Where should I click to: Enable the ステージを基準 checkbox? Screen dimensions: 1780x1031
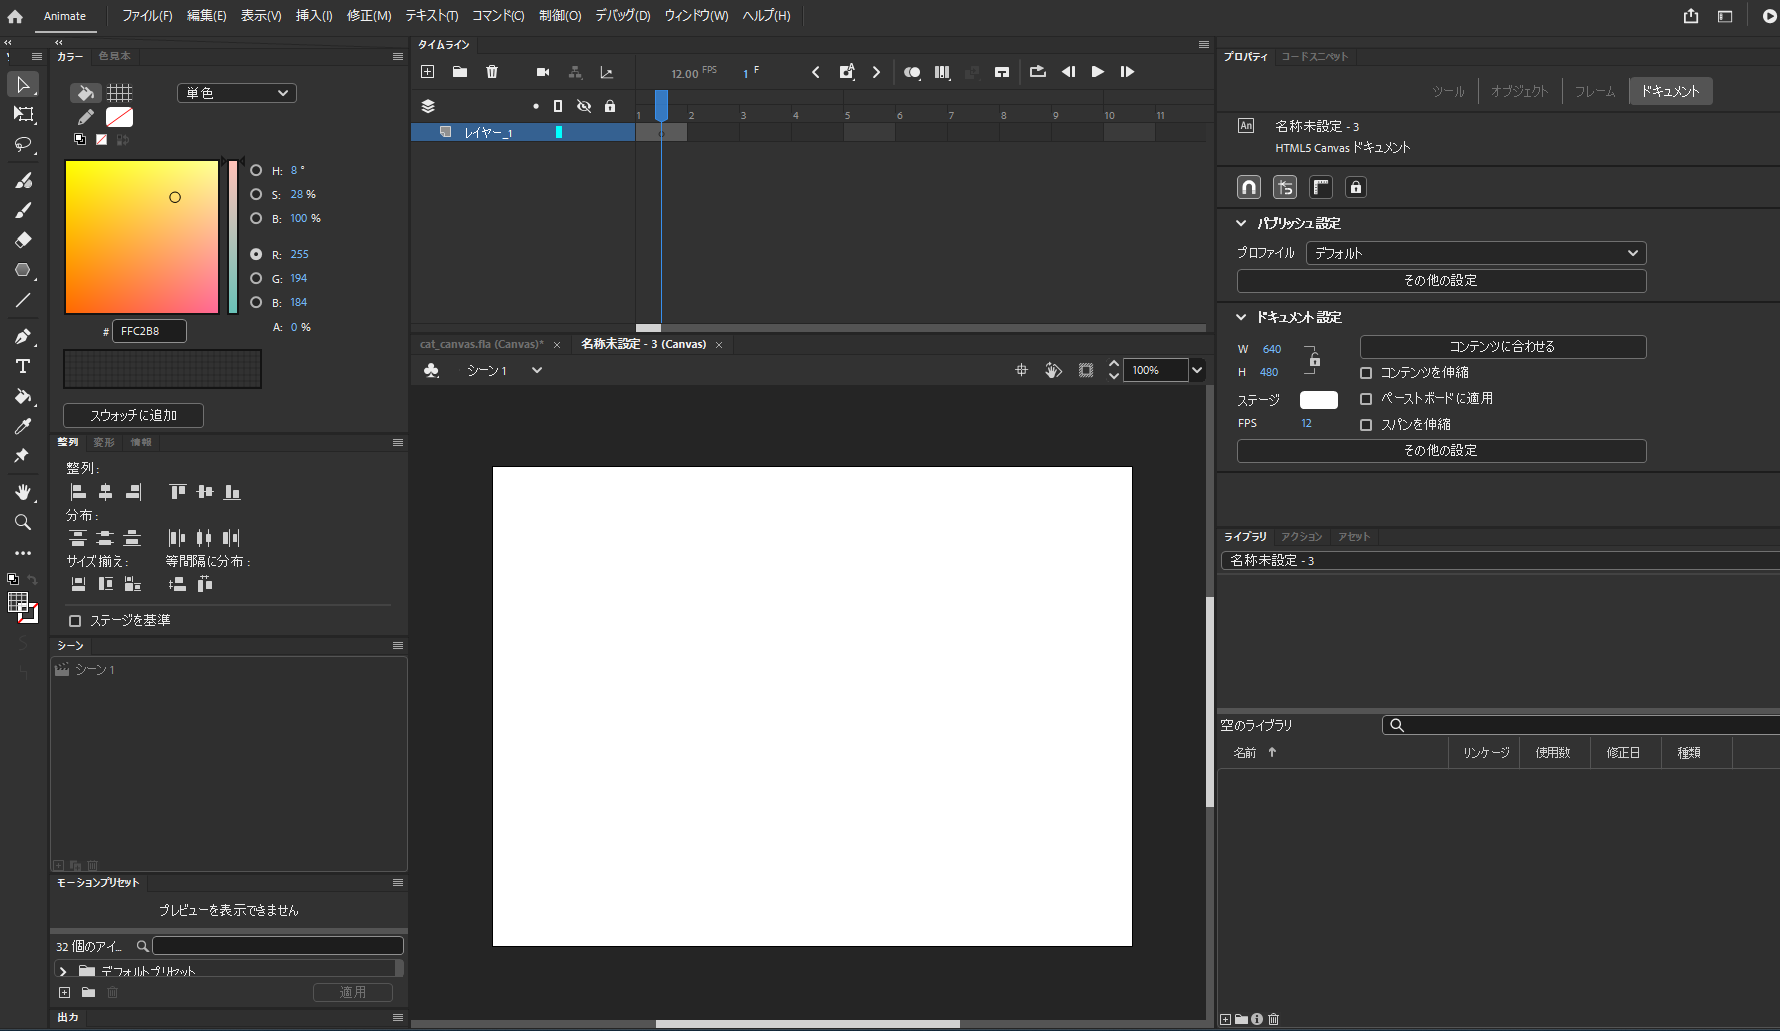[x=75, y=621]
